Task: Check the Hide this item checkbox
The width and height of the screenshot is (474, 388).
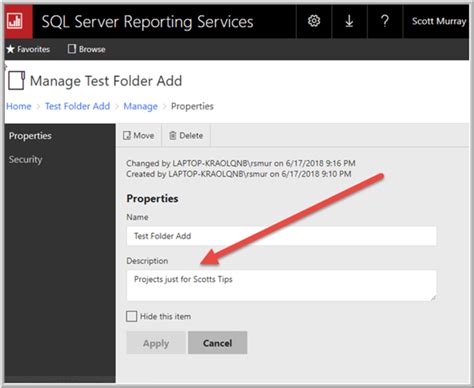Action: click(x=131, y=316)
